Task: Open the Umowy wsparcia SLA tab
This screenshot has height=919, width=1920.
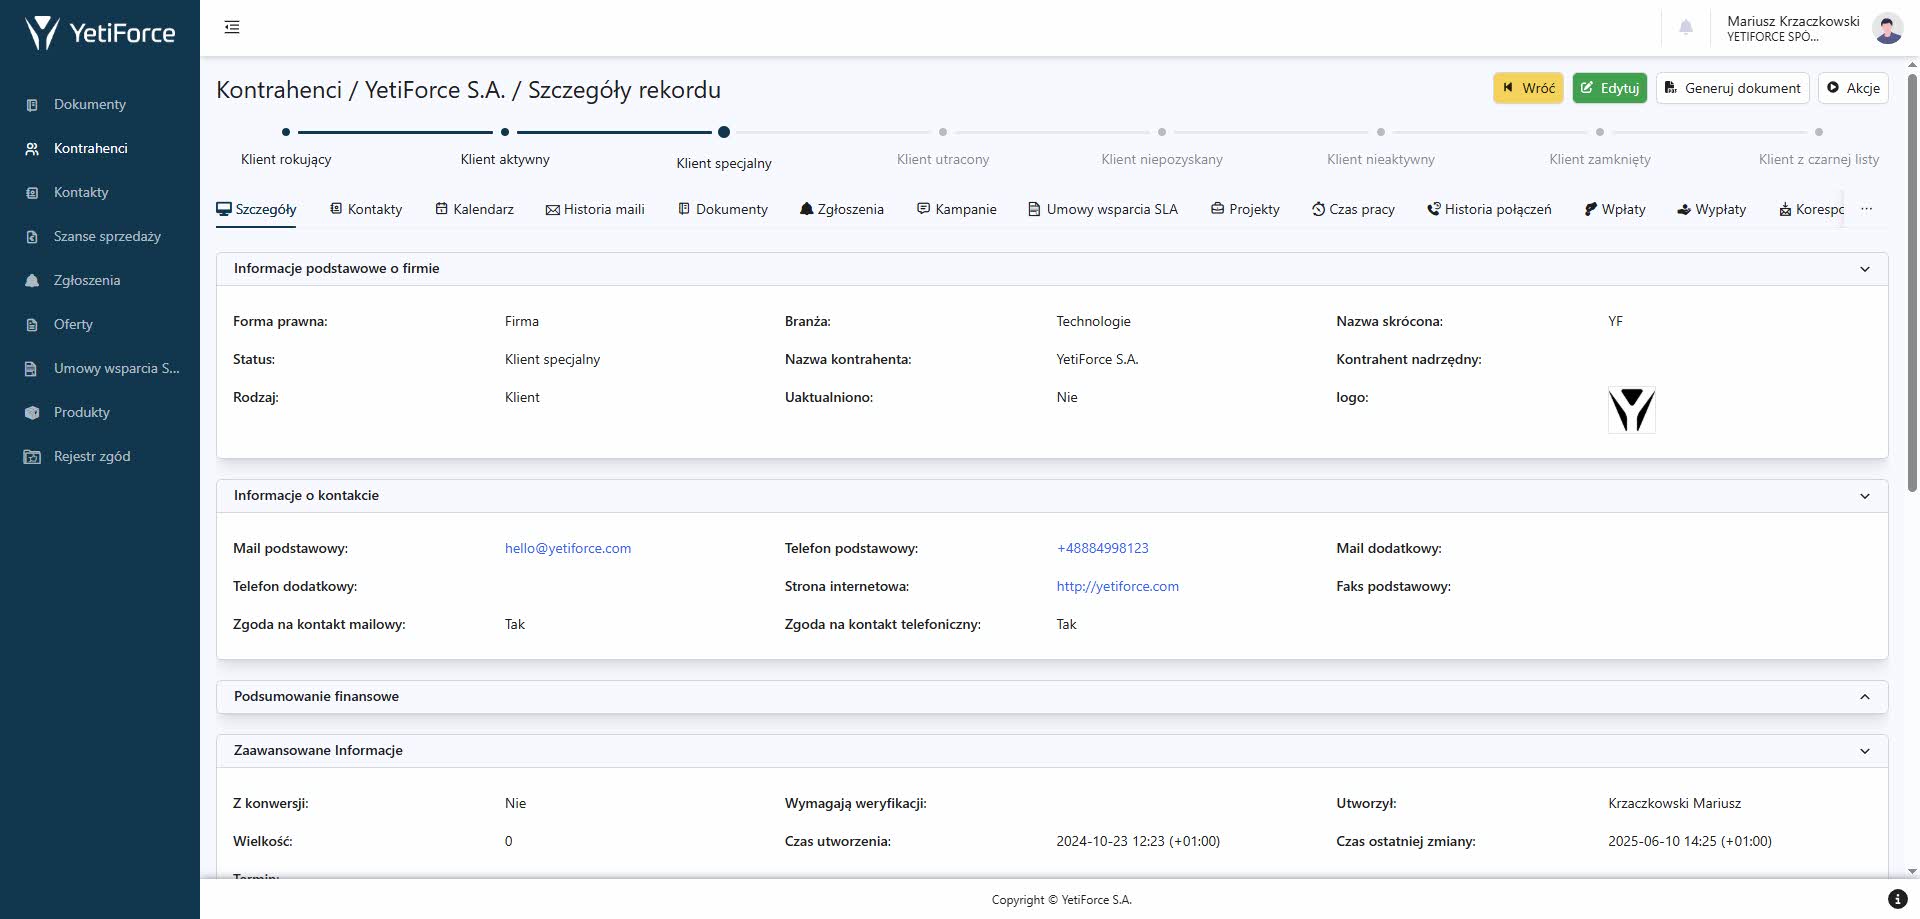Action: click(1103, 209)
